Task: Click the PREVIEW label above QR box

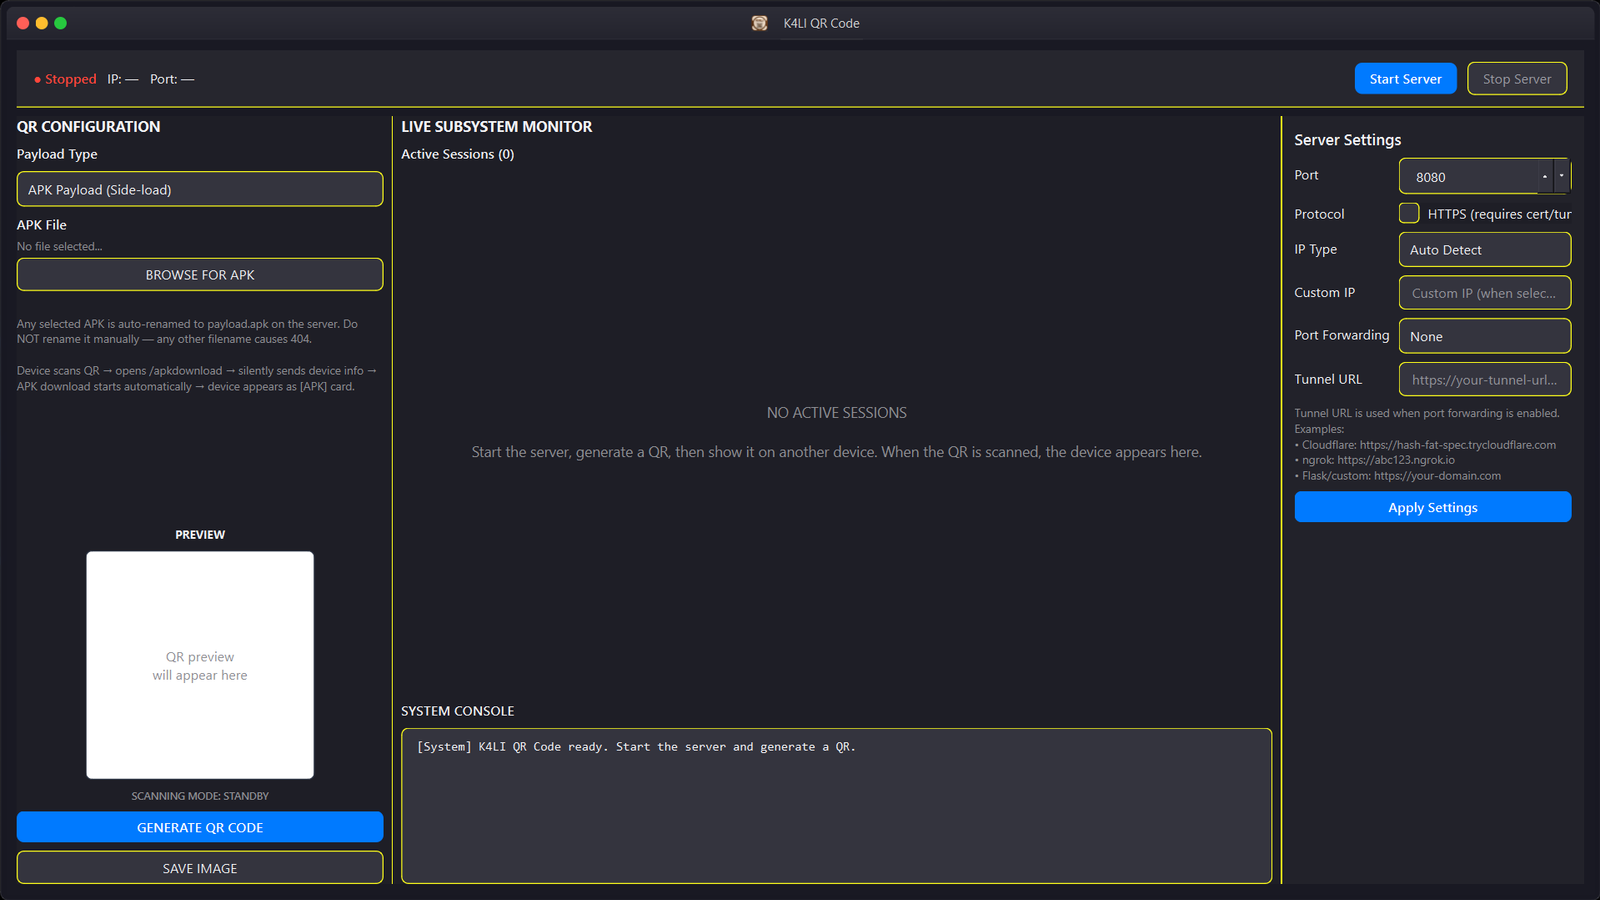Action: point(200,535)
